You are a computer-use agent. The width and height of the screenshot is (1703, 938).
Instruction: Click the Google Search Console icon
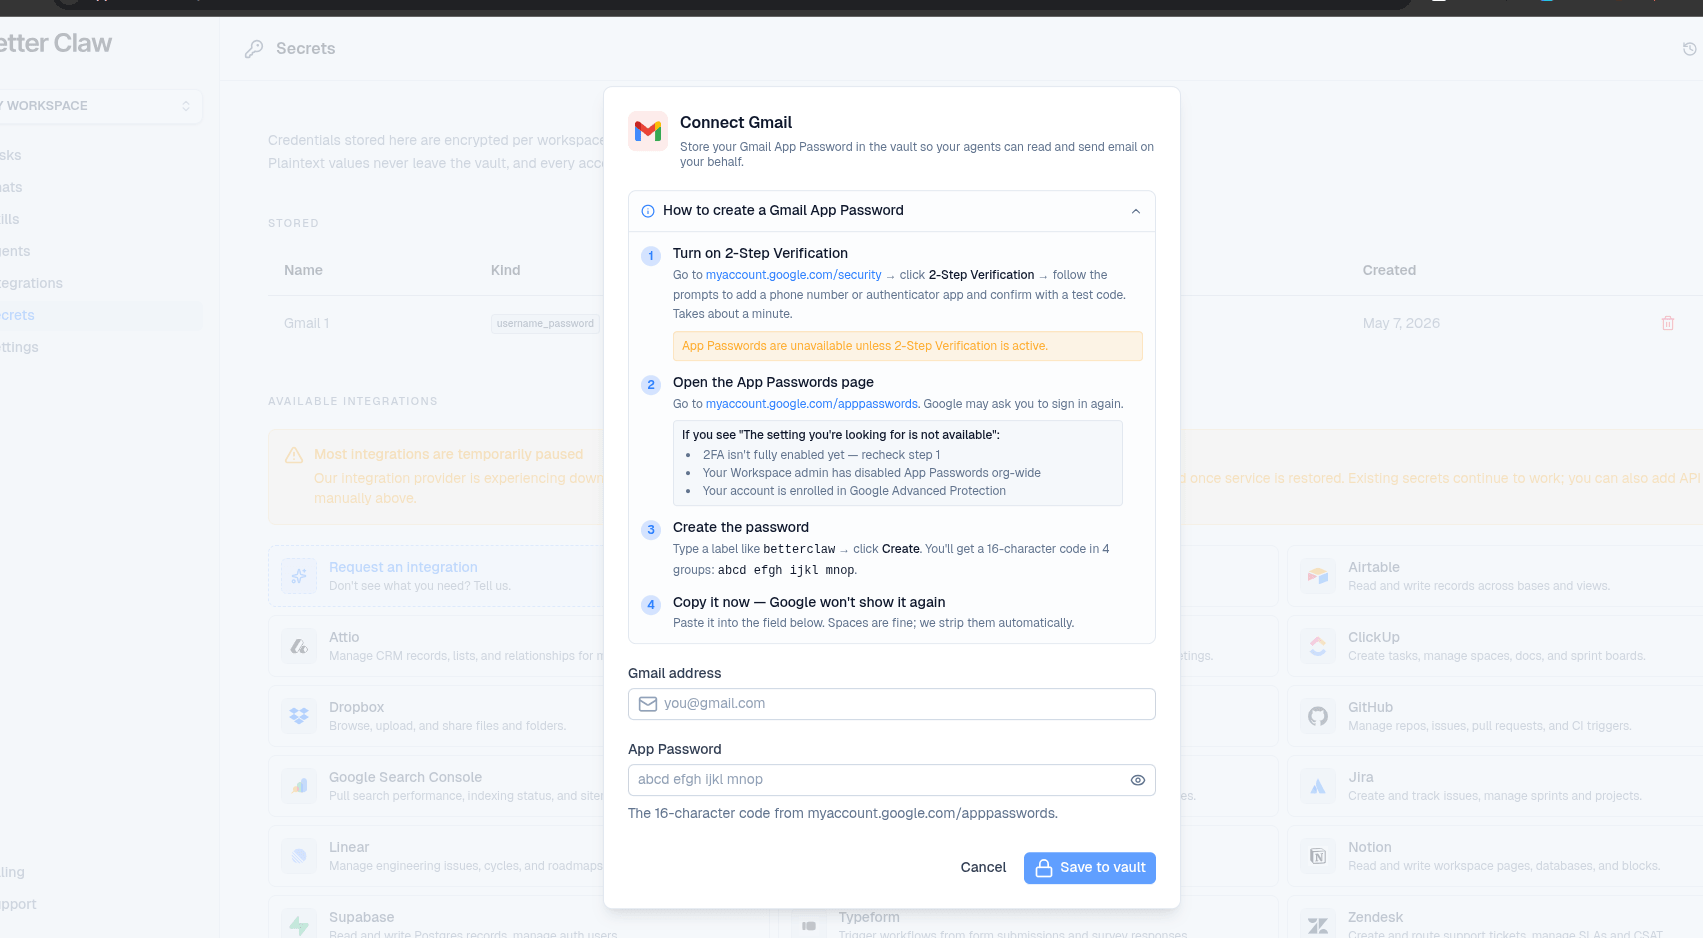pos(299,787)
